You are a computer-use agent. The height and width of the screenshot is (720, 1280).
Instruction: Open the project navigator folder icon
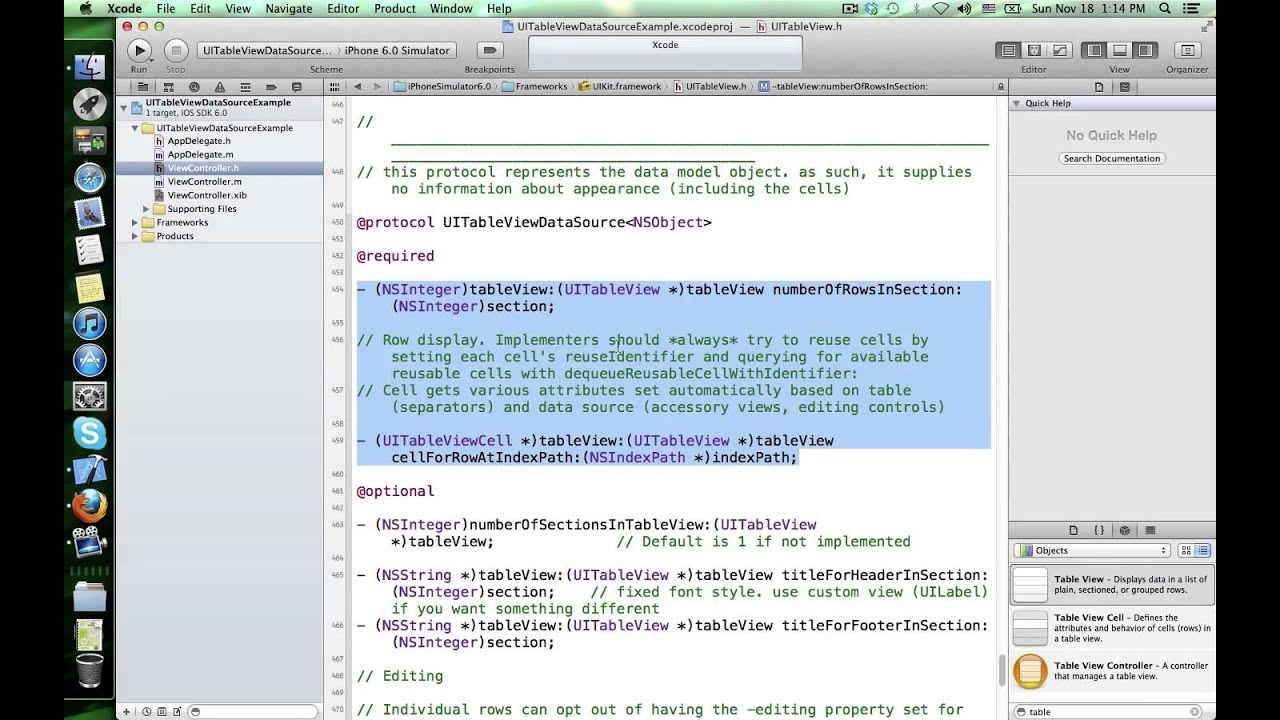[x=143, y=87]
